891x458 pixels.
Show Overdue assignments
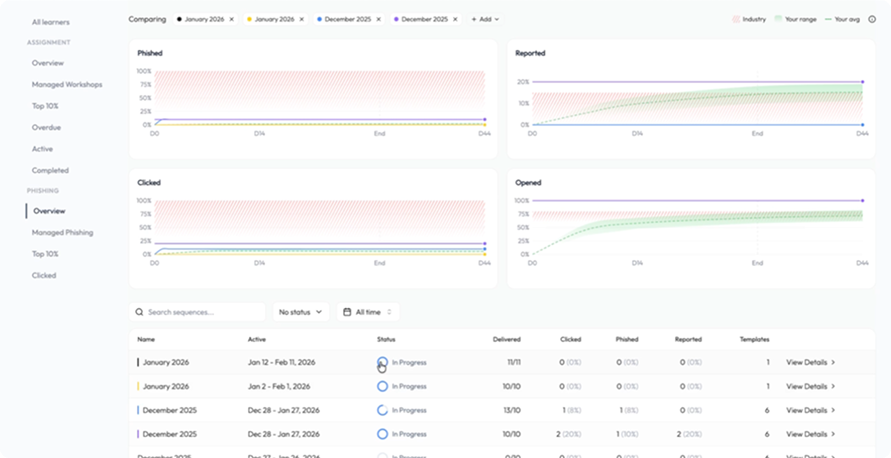46,128
